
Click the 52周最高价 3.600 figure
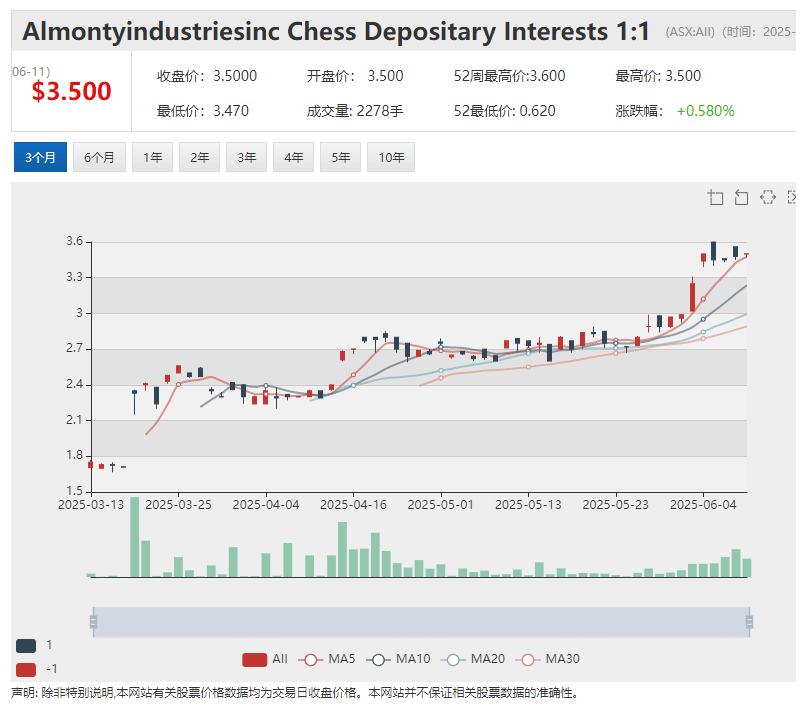(x=547, y=76)
